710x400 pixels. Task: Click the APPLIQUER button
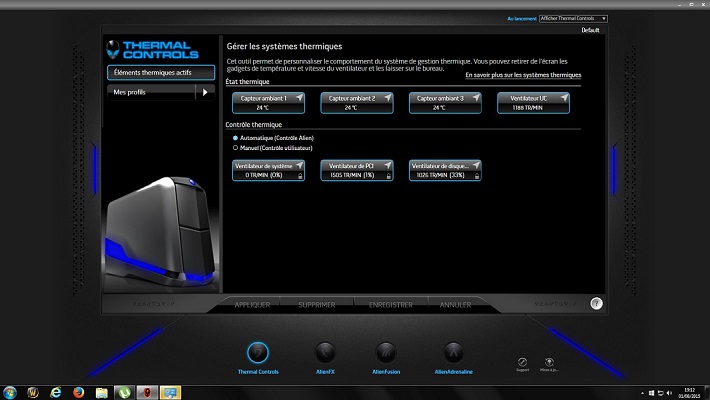coord(252,305)
